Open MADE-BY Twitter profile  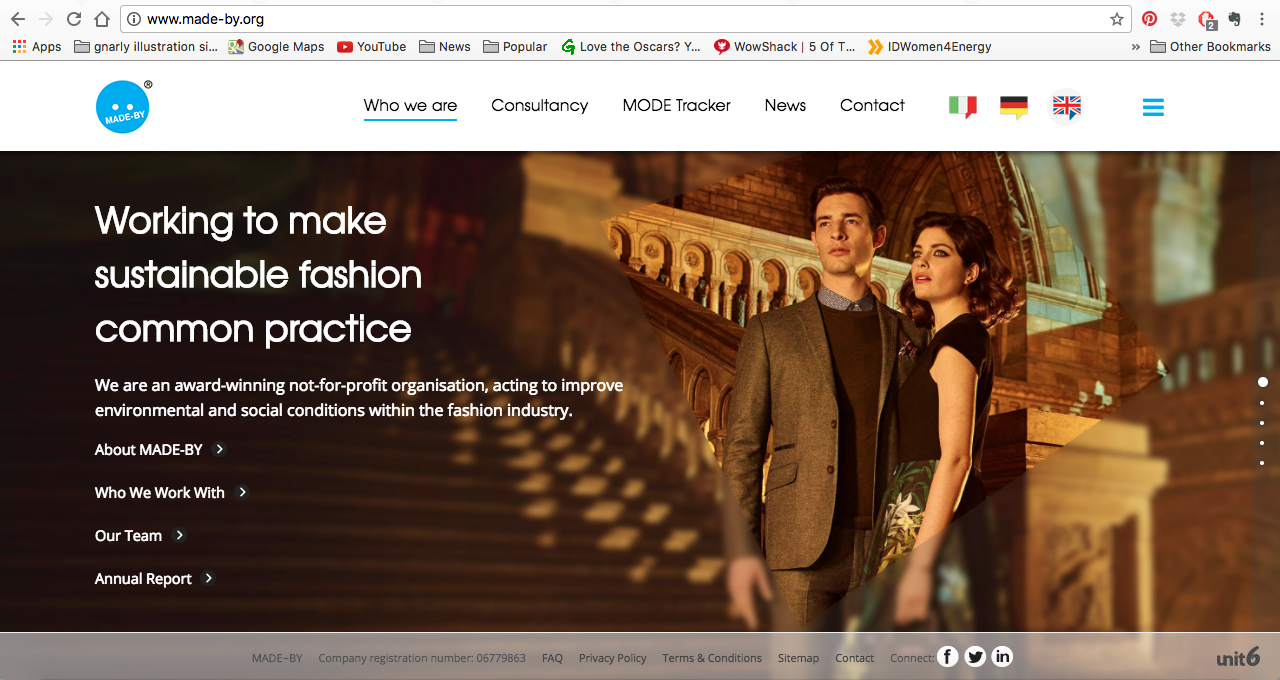pyautogui.click(x=975, y=657)
